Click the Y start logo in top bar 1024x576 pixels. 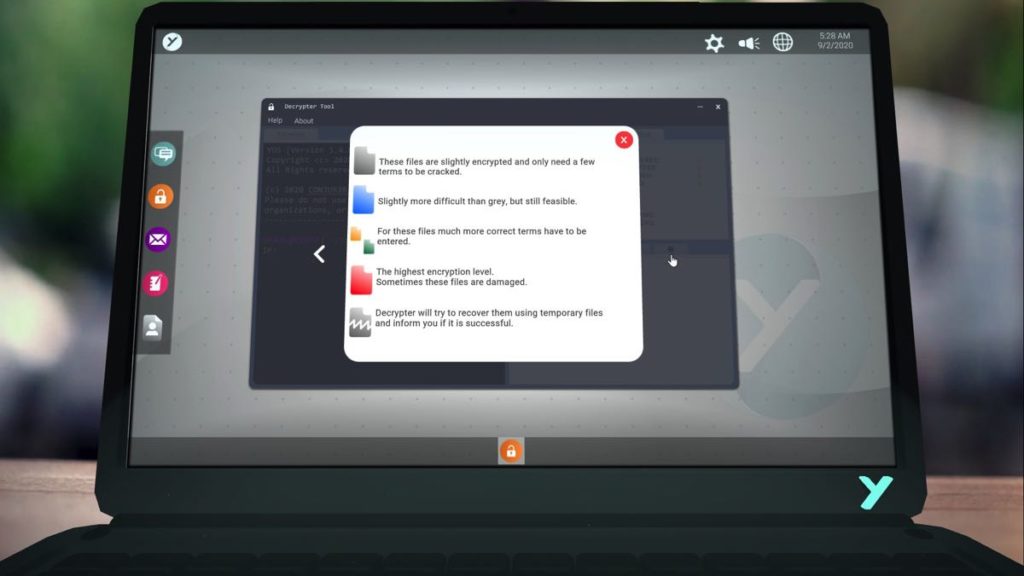(x=172, y=42)
